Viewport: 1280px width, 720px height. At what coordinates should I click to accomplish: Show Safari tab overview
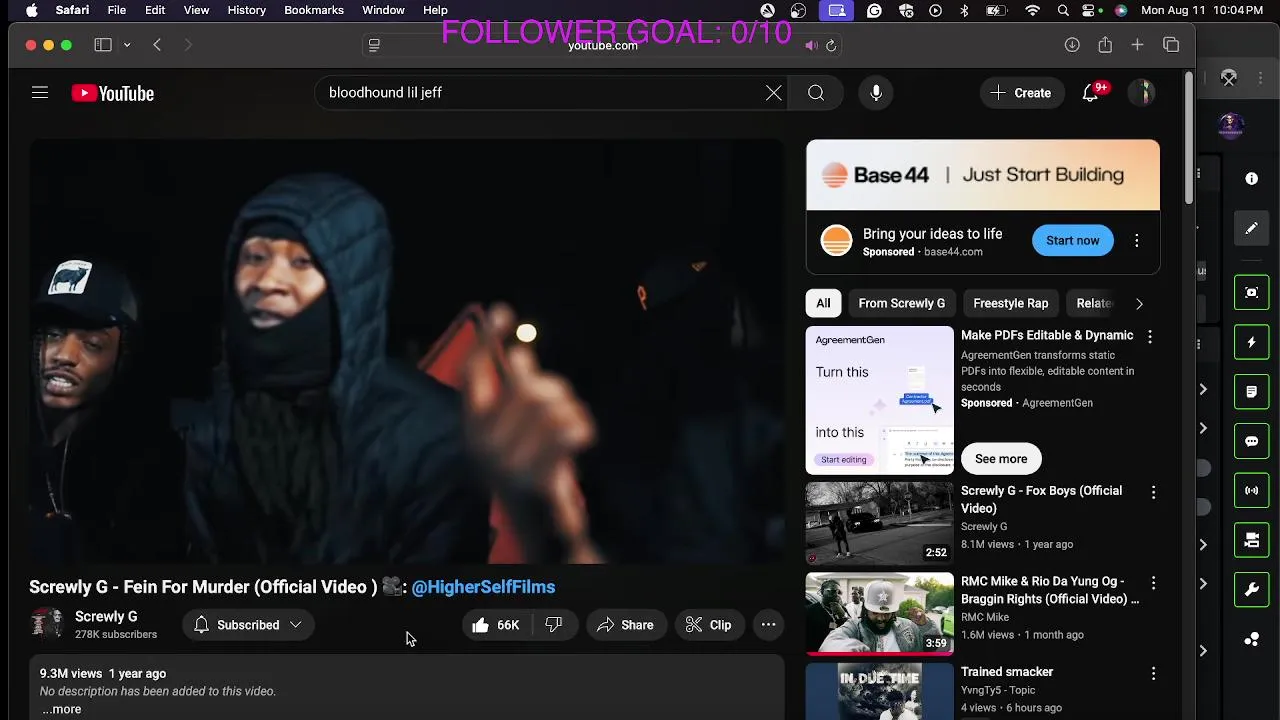1171,45
